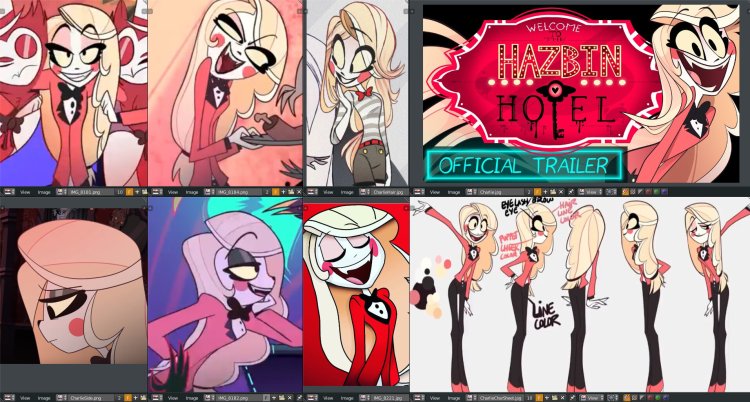Viewport: 750px width, 402px height.
Task: Open editor type selector in IMG_0161.png panel
Action: [x=8, y=191]
